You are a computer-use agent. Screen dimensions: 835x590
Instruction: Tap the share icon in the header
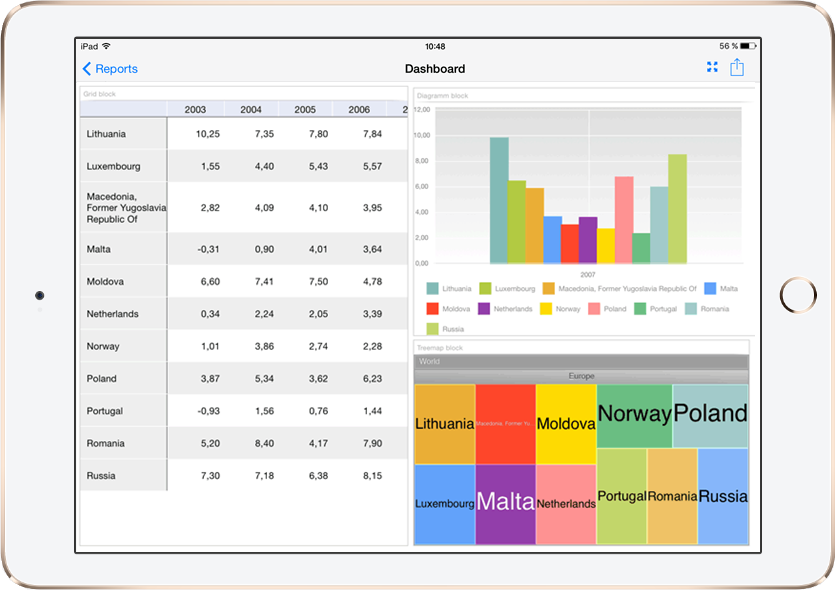[x=737, y=67]
